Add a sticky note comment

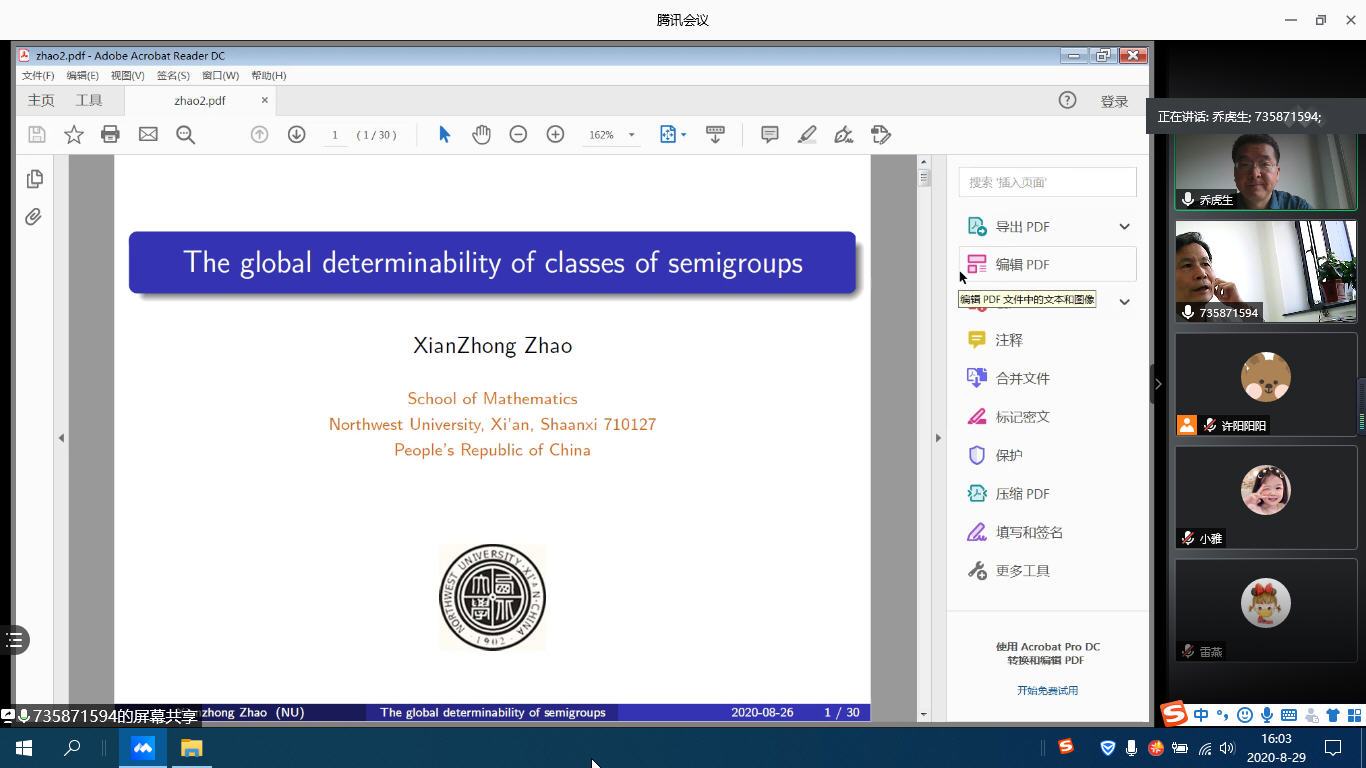point(769,135)
